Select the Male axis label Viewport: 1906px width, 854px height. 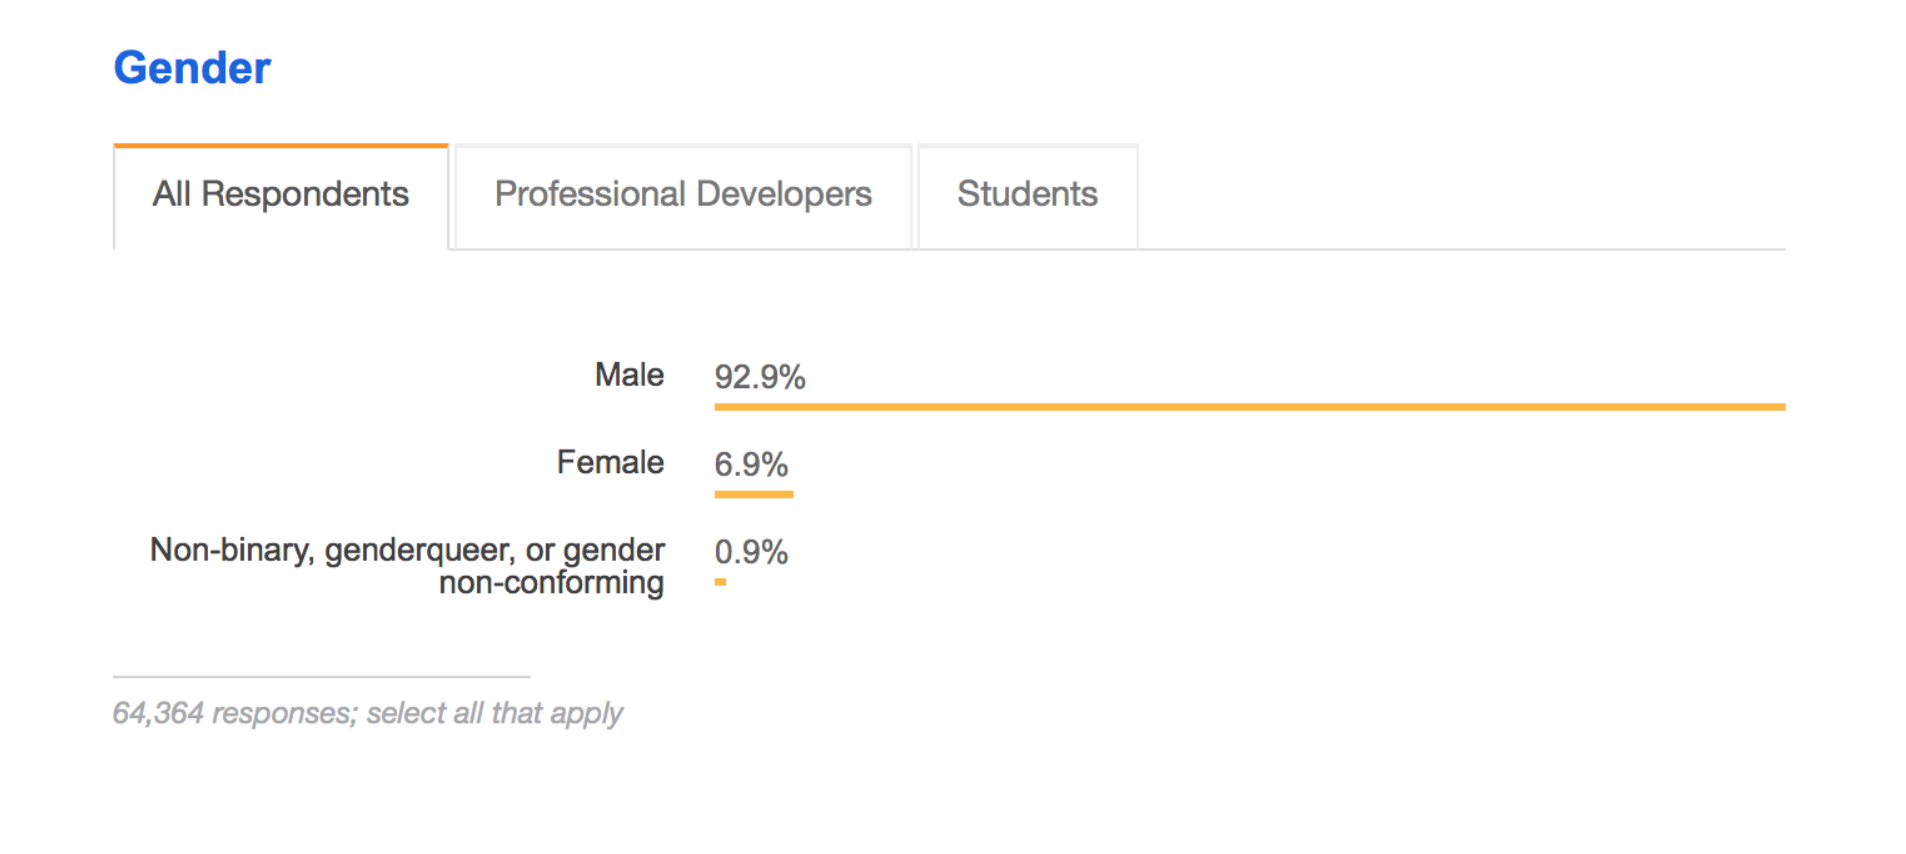pos(628,375)
